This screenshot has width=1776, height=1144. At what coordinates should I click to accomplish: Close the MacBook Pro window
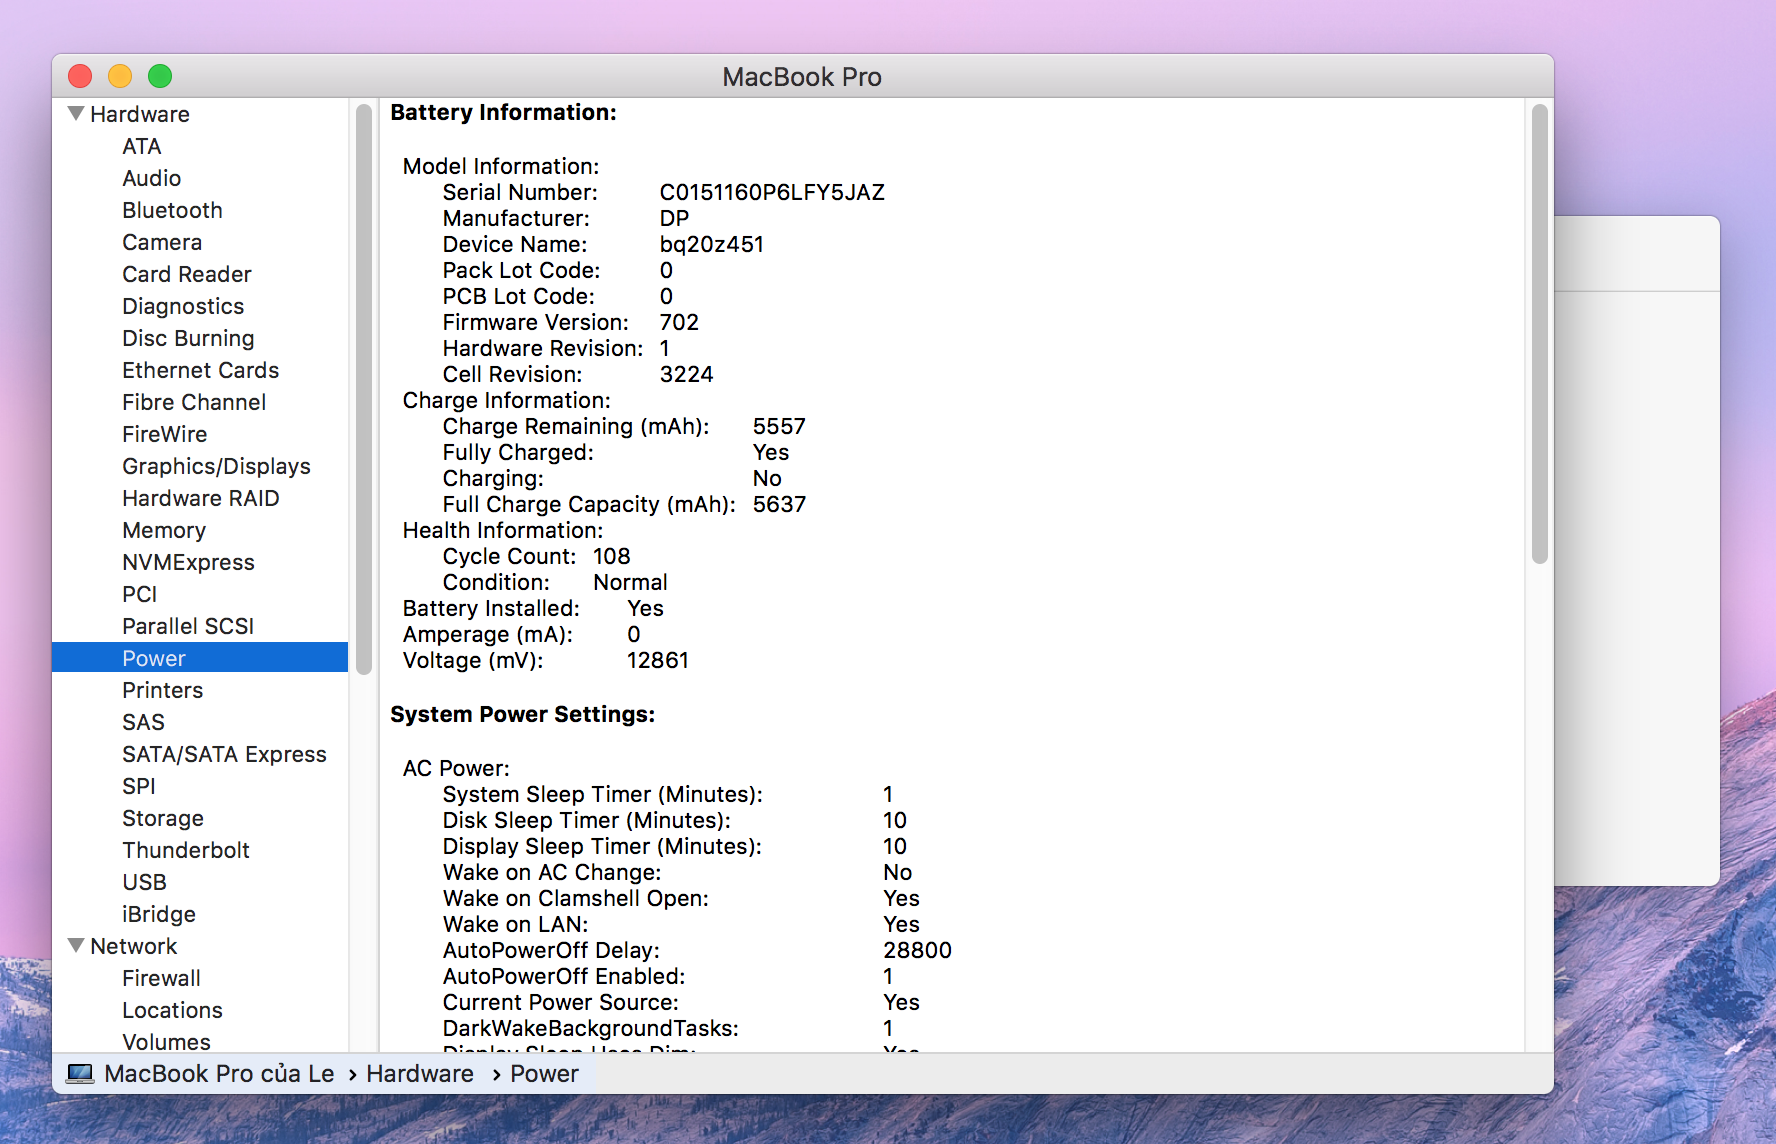tap(80, 76)
